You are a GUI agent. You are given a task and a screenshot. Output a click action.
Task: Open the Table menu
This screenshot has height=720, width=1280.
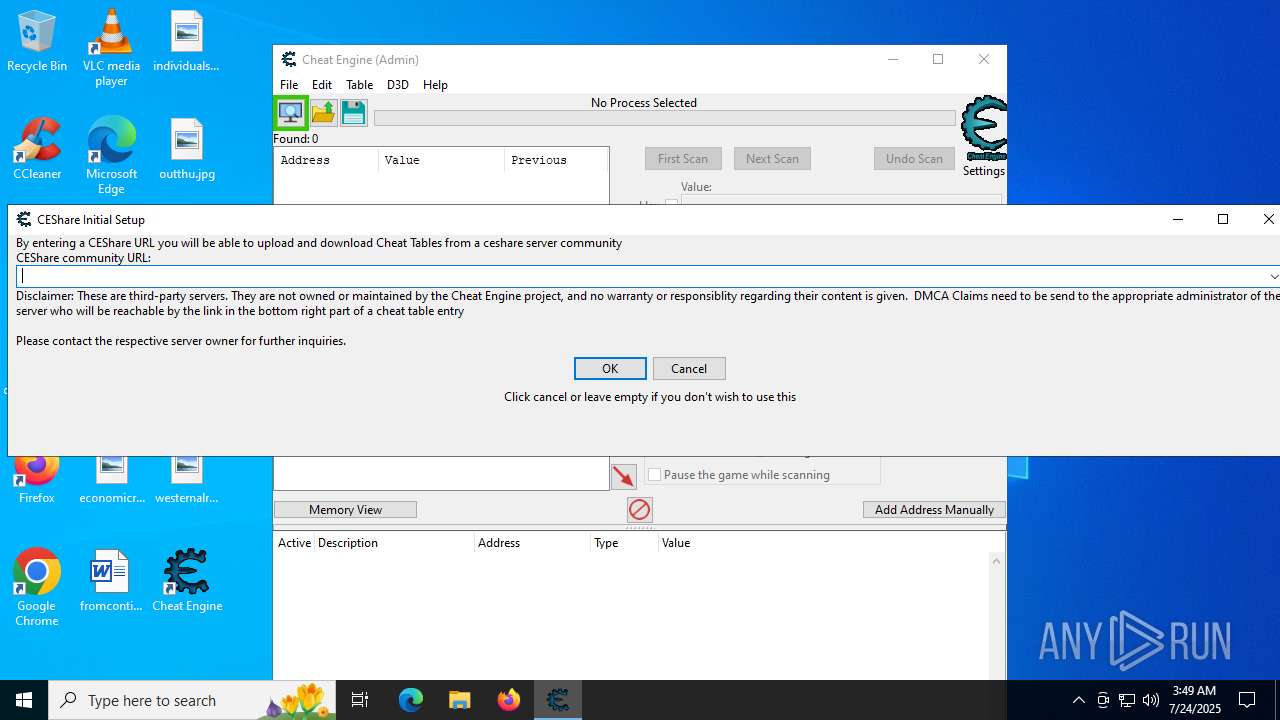pos(359,85)
